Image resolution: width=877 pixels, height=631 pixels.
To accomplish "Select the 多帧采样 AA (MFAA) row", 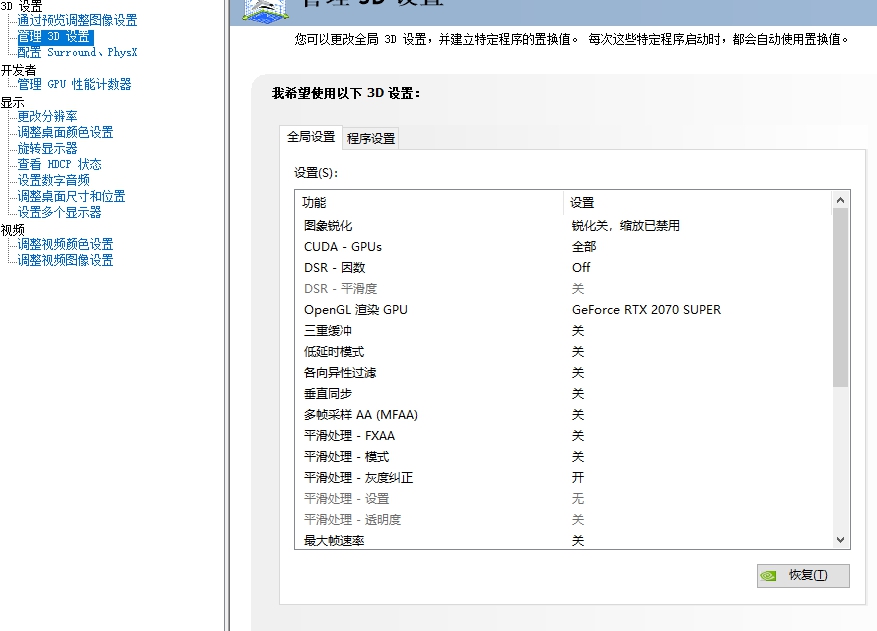I will [564, 415].
